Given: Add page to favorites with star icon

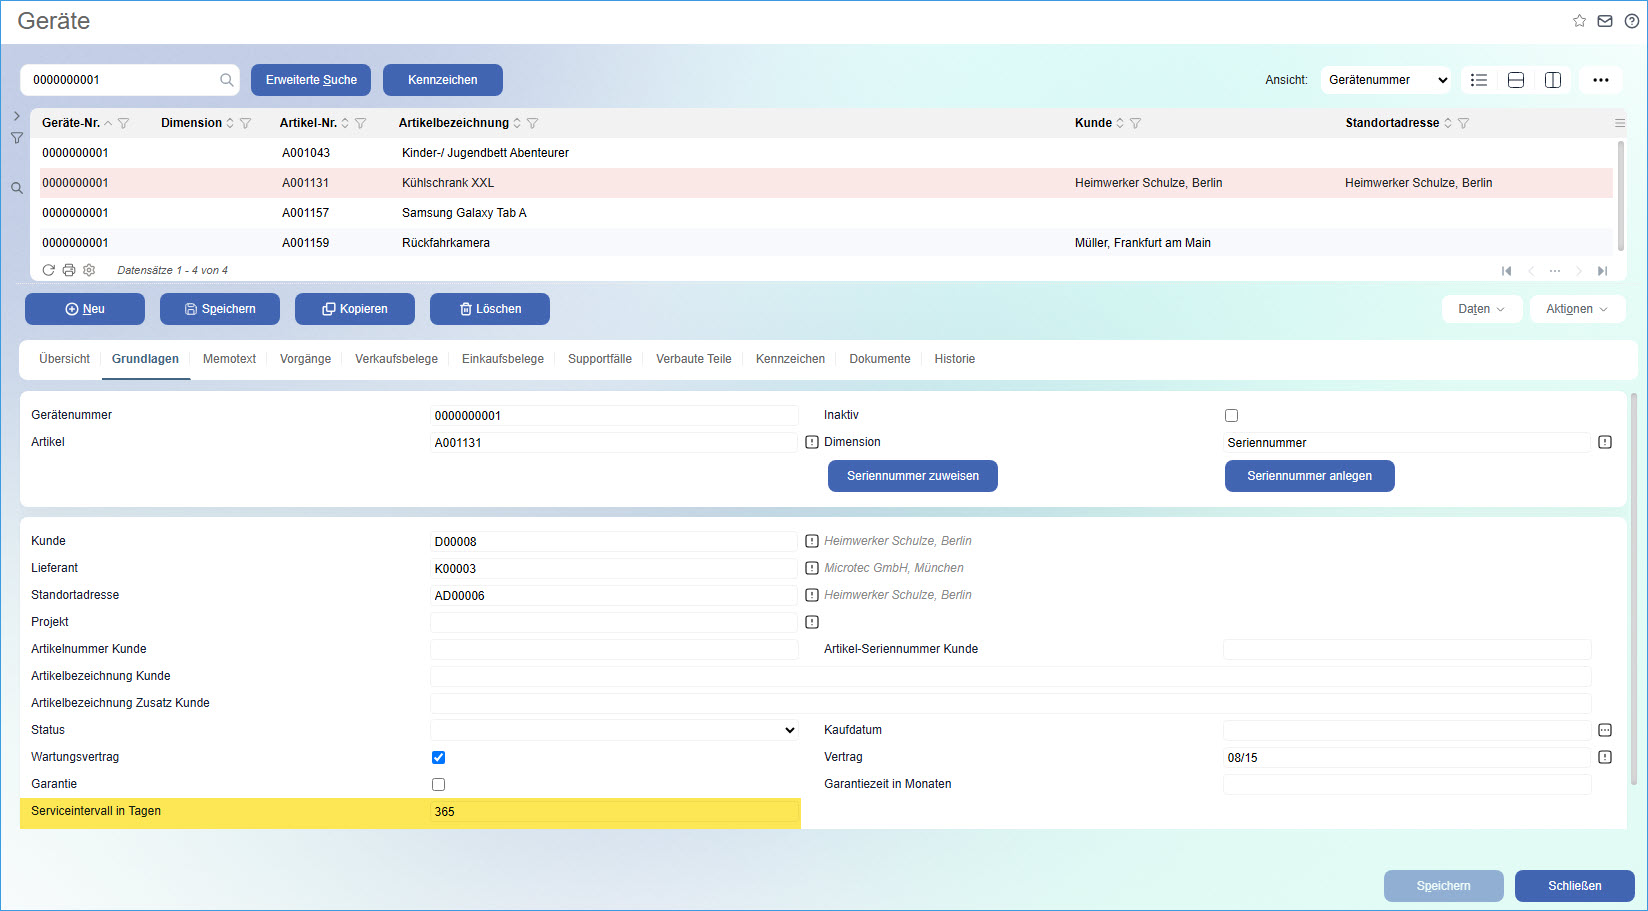Looking at the screenshot, I should pyautogui.click(x=1579, y=21).
